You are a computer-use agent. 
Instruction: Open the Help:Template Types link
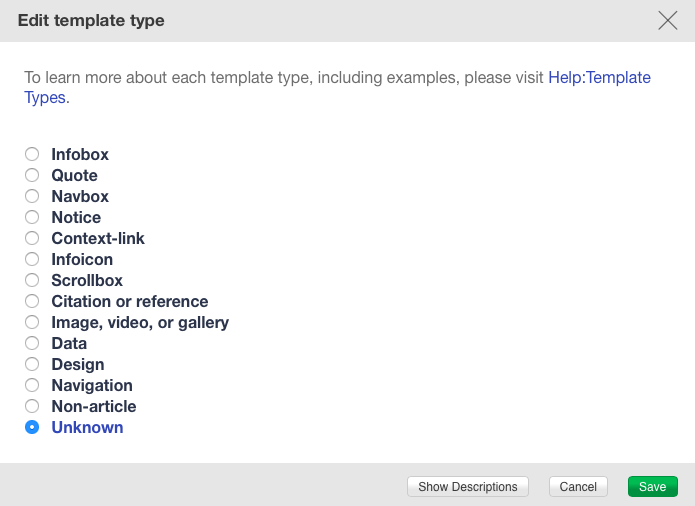599,77
